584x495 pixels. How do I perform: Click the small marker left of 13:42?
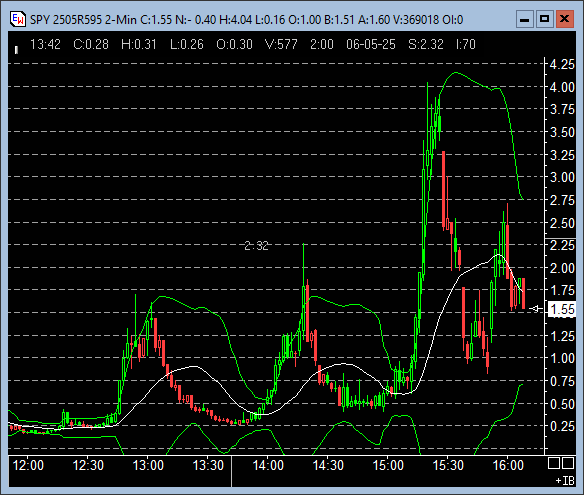click(16, 50)
